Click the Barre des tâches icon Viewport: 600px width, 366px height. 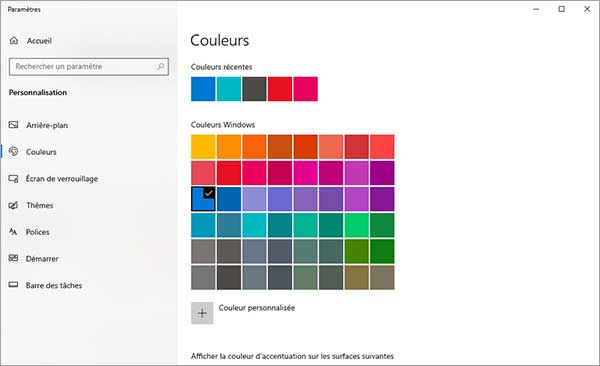(13, 285)
